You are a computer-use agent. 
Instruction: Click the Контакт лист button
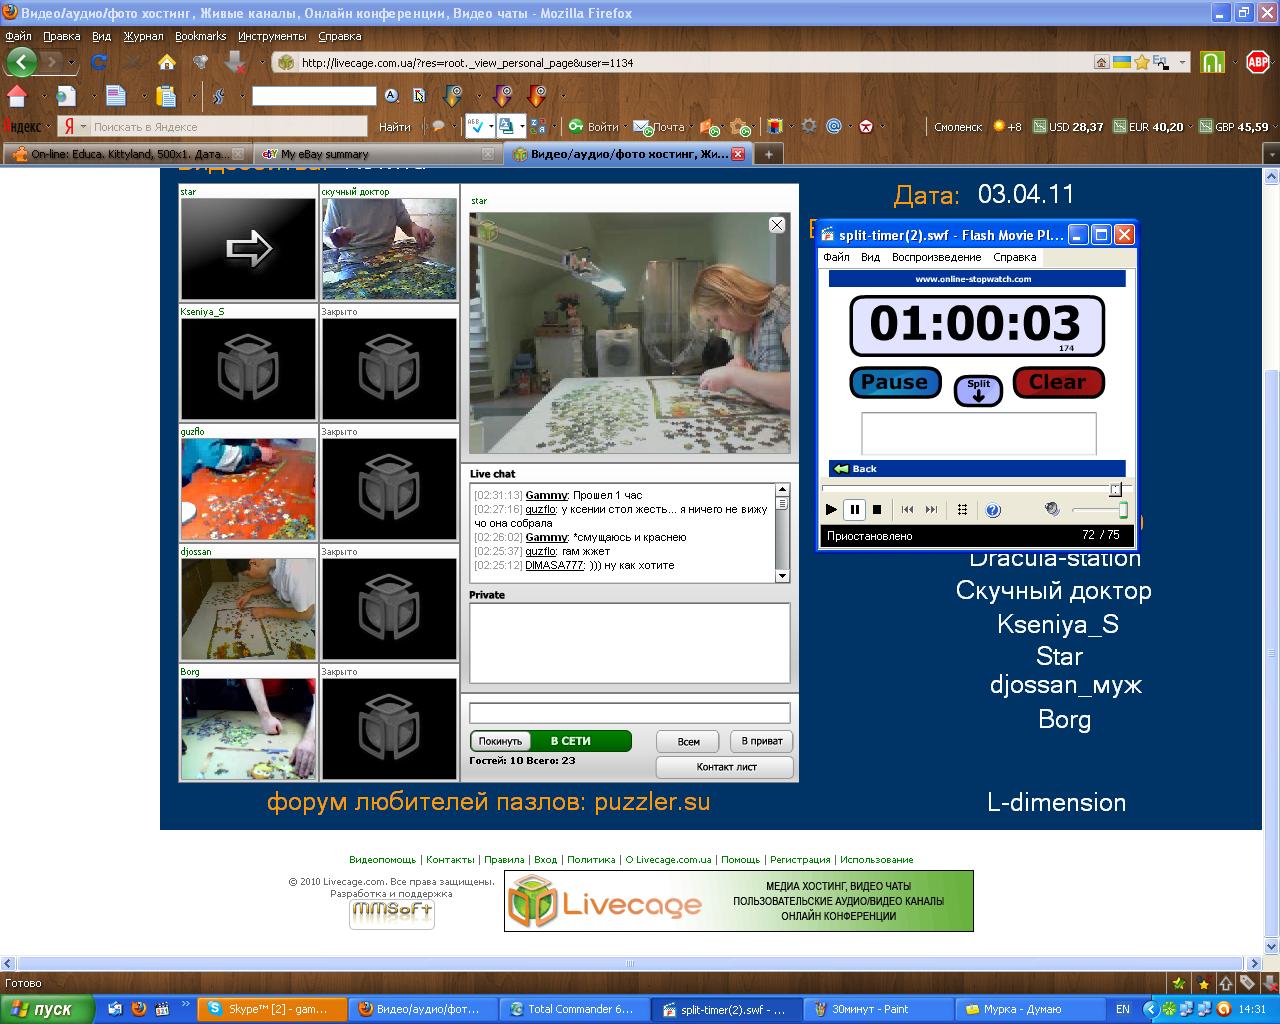tap(725, 767)
